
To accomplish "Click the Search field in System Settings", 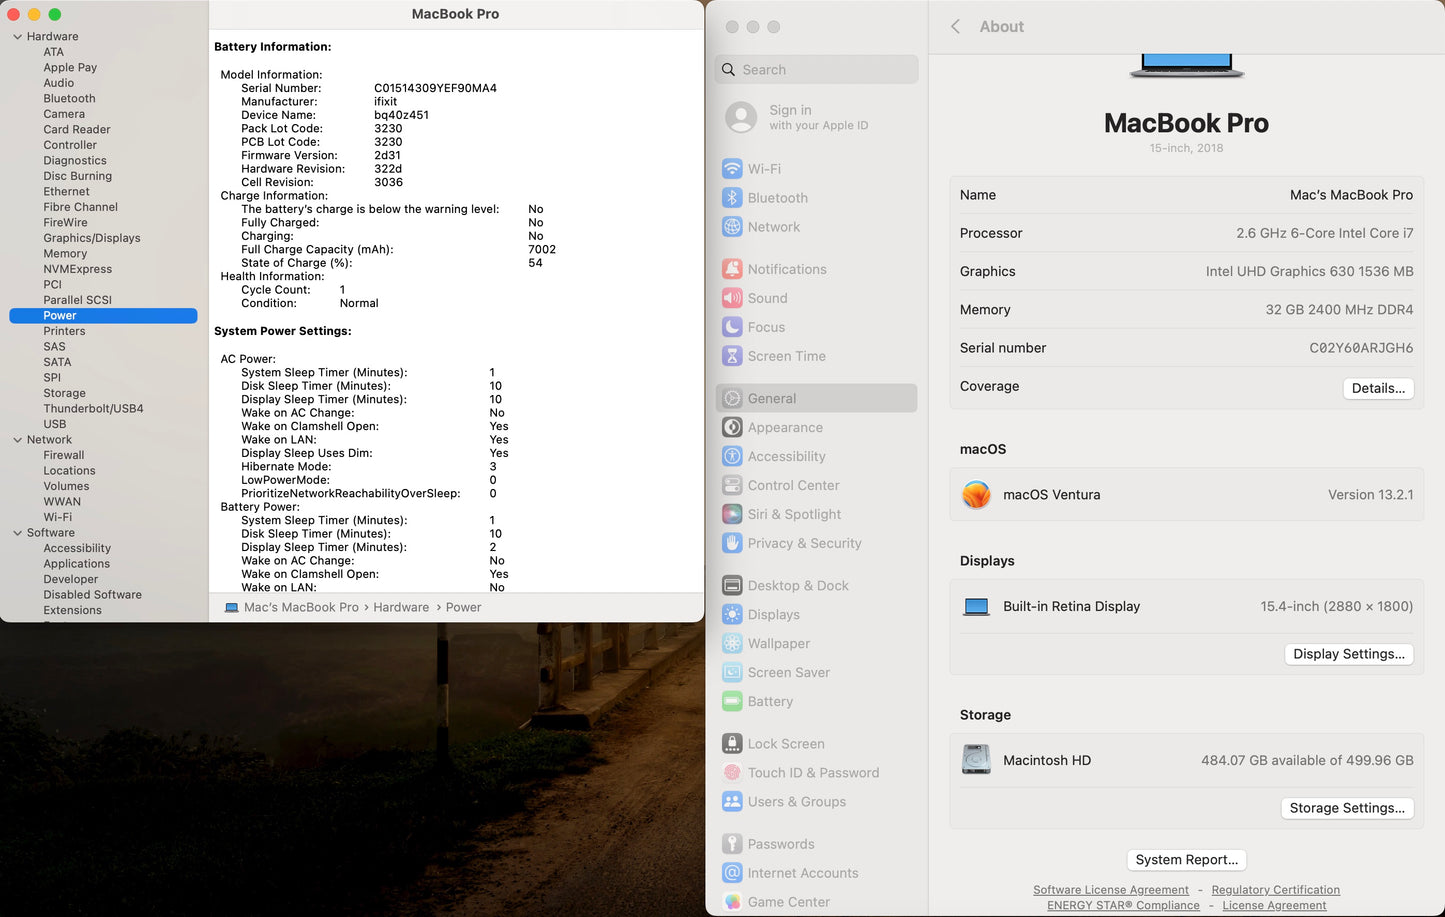I will pos(817,70).
